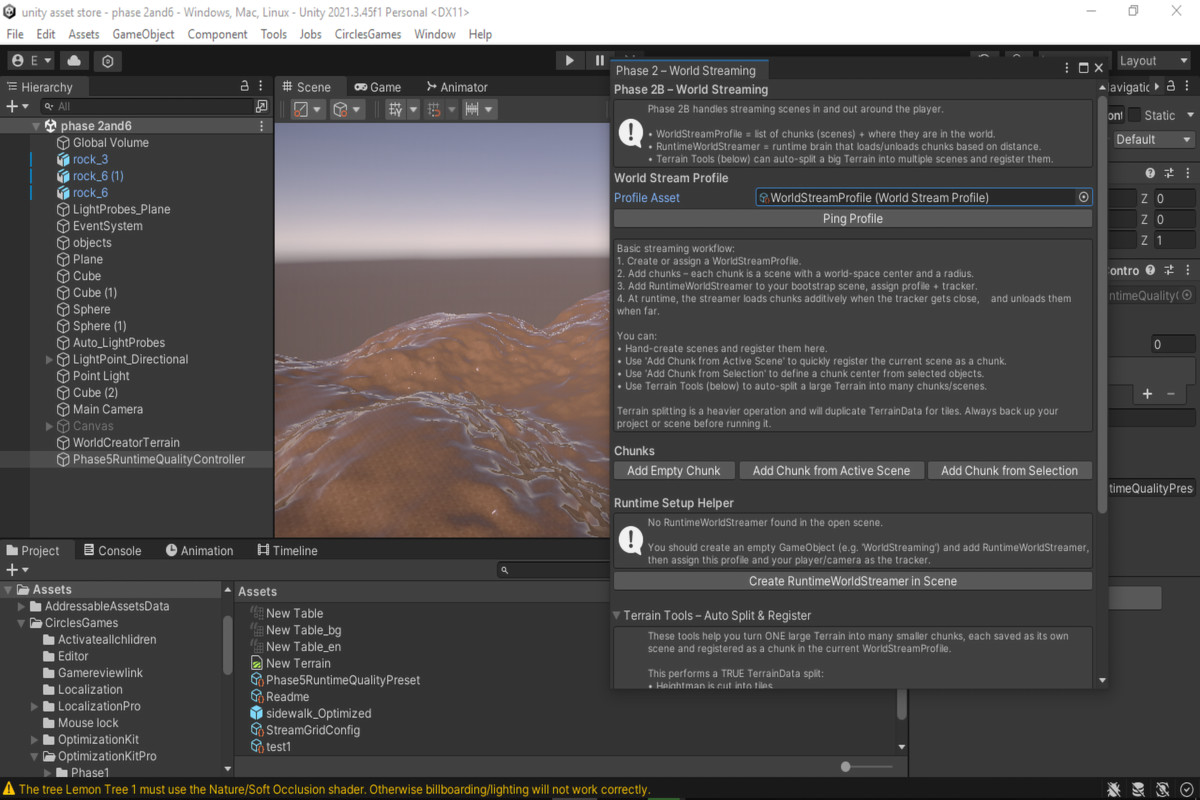Screen dimensions: 1200x800
Task: Select WorldCreatorTerrain in the Hierarchy
Action: tap(126, 442)
